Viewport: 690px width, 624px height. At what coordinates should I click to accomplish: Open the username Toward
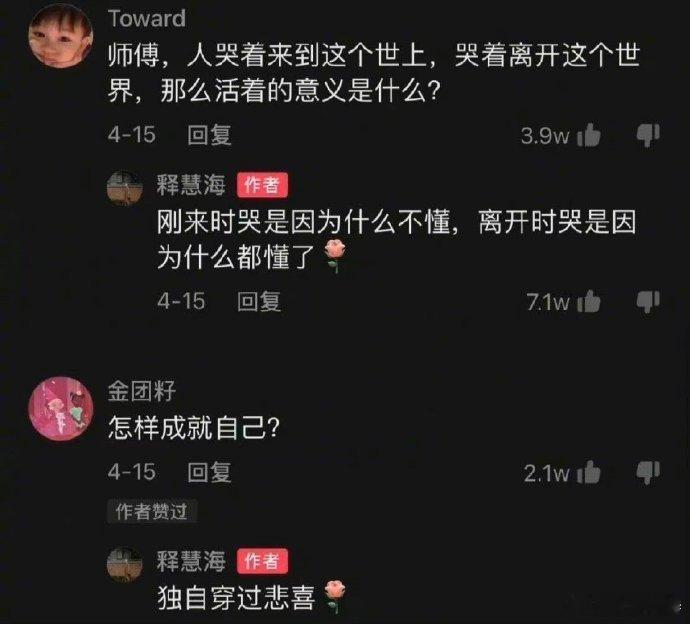click(147, 18)
